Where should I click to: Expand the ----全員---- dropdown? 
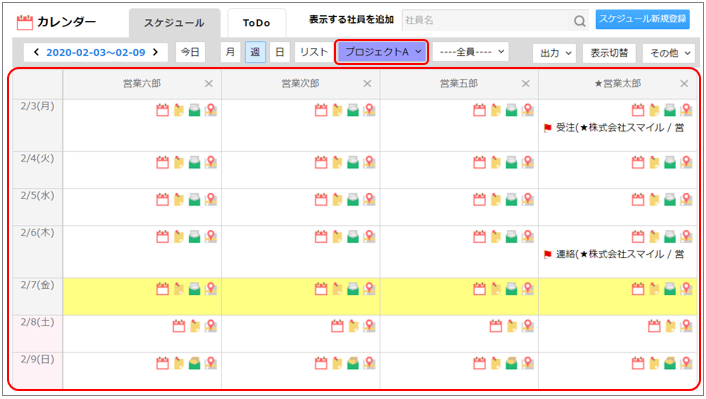(471, 52)
